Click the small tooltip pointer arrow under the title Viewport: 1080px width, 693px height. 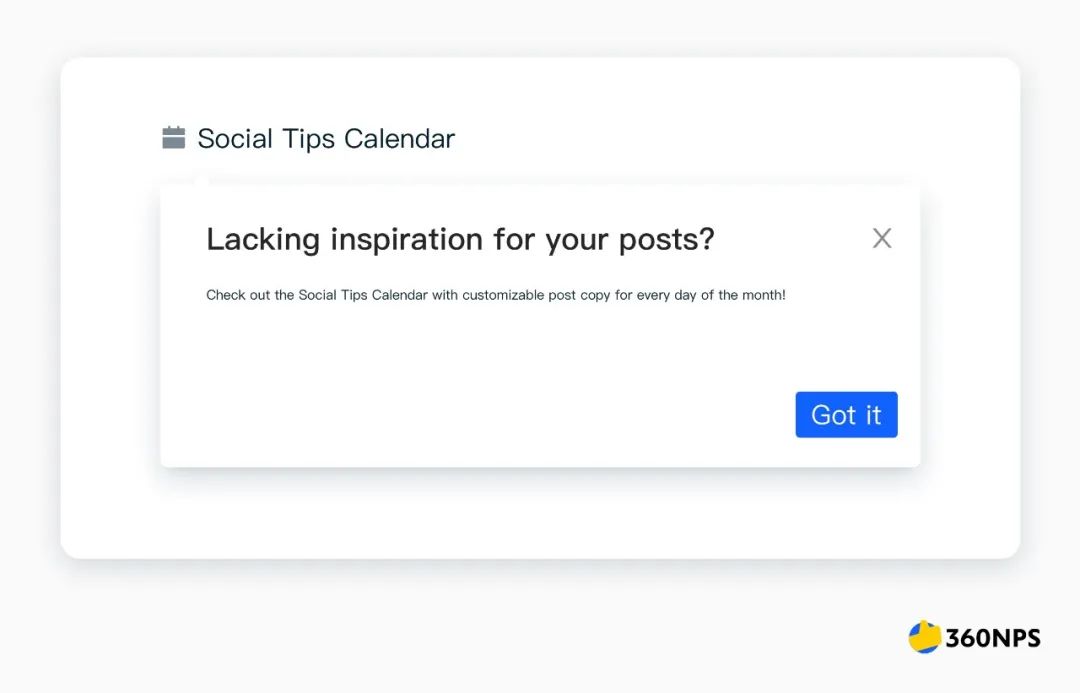[x=201, y=180]
